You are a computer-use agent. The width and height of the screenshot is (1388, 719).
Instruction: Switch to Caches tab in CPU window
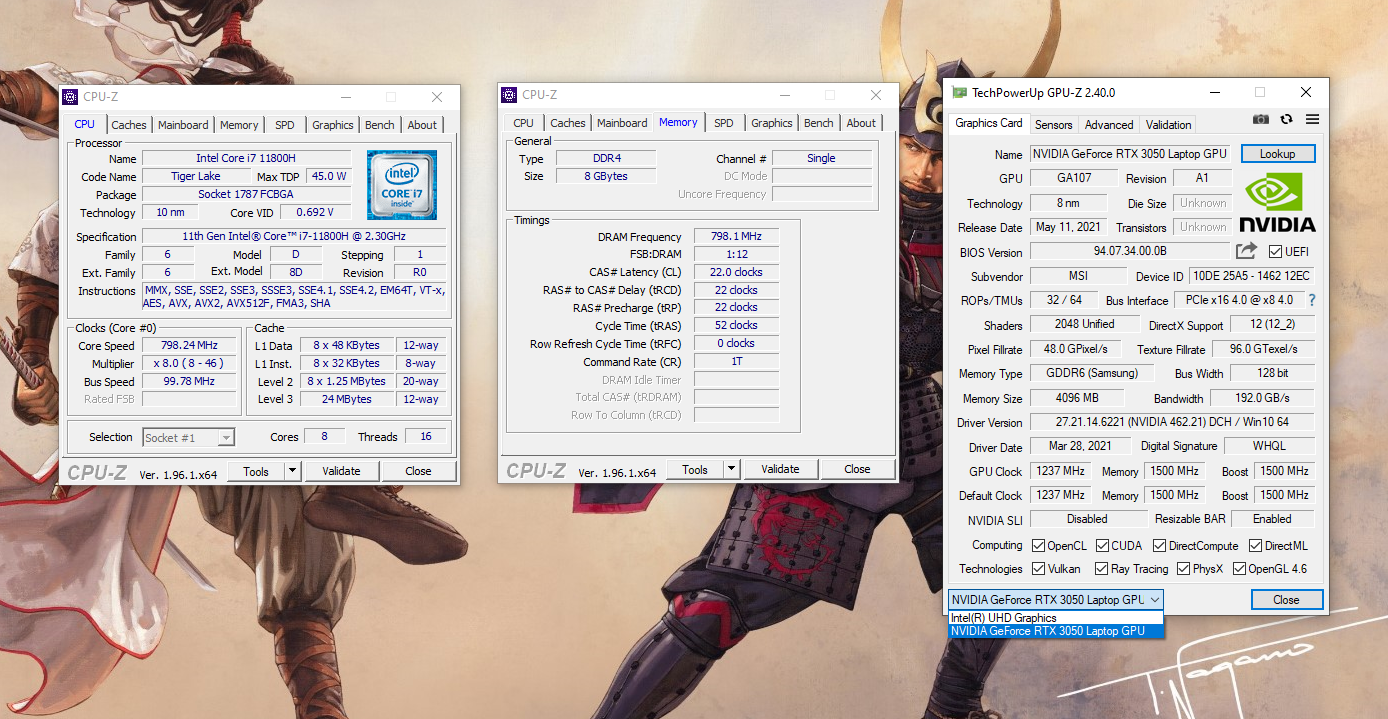[129, 125]
